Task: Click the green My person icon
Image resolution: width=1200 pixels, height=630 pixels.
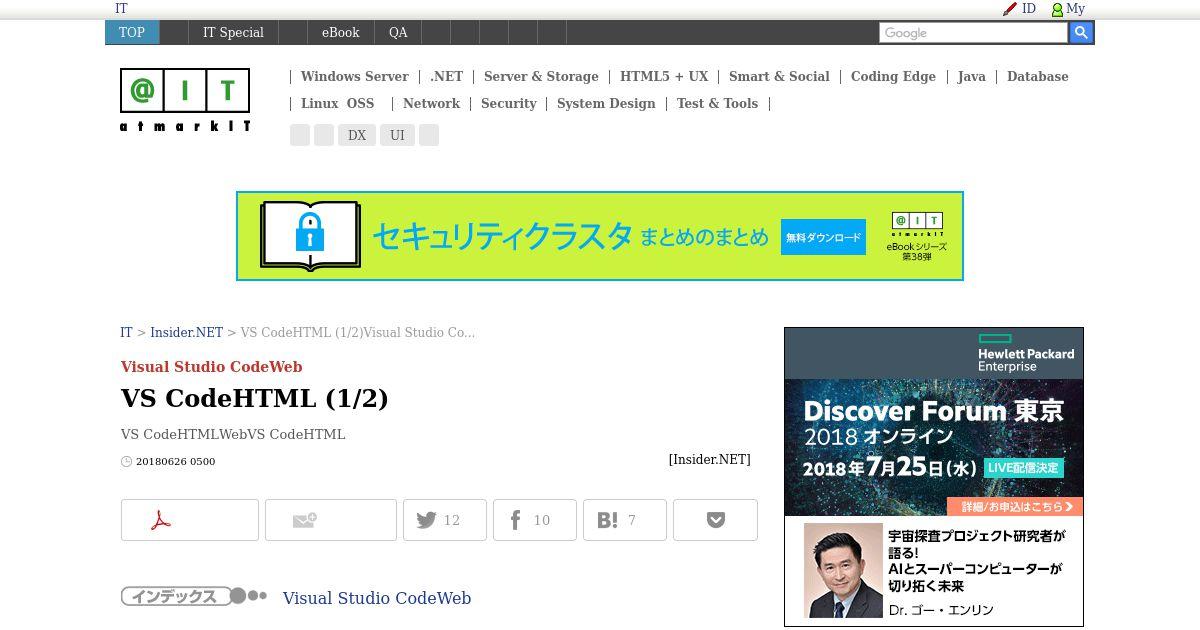Action: pyautogui.click(x=1057, y=9)
